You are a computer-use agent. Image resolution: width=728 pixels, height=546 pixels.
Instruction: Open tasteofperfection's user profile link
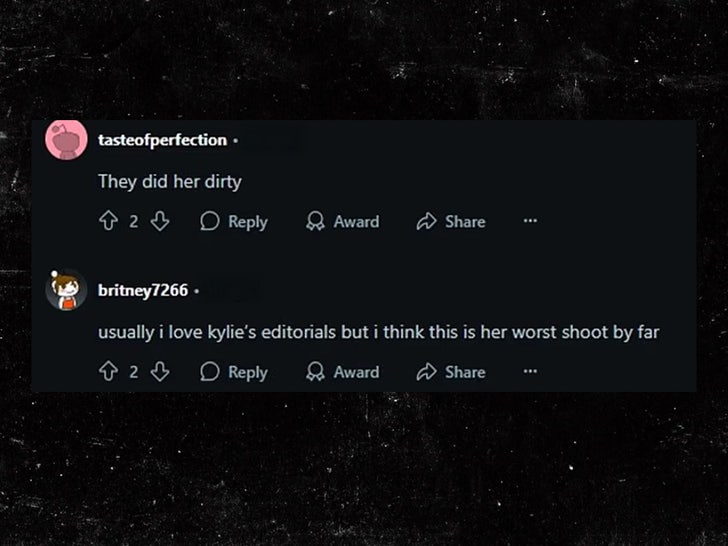tap(162, 141)
